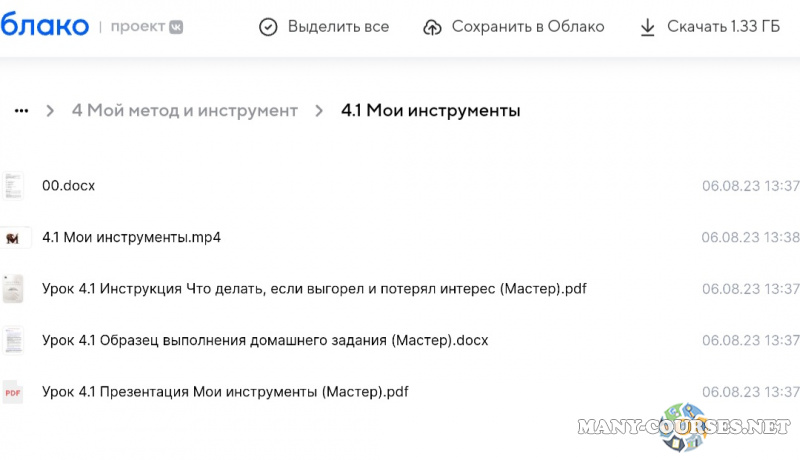Click the Save to Cloud upload icon
Screen dimensions: 800x460
(432, 27)
